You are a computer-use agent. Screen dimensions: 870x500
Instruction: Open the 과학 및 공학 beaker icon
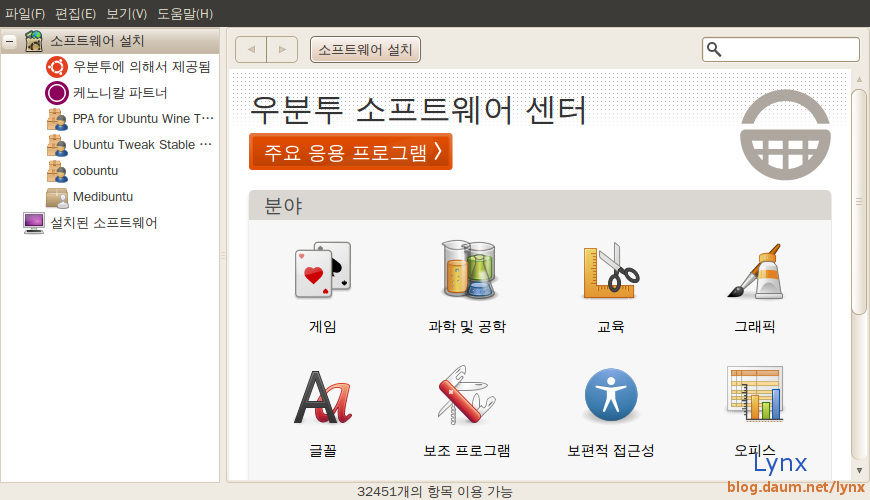pos(468,270)
